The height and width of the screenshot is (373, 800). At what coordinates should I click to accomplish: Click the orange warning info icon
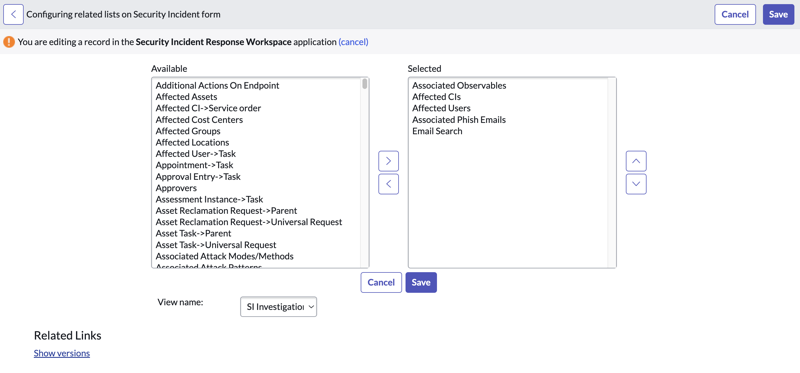pos(9,42)
